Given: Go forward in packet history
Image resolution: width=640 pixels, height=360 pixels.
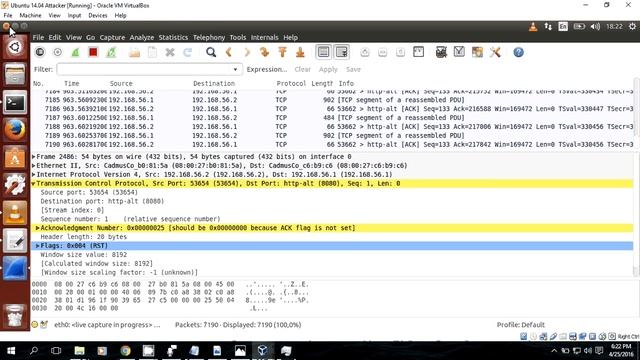Looking at the screenshot, I should click(247, 52).
